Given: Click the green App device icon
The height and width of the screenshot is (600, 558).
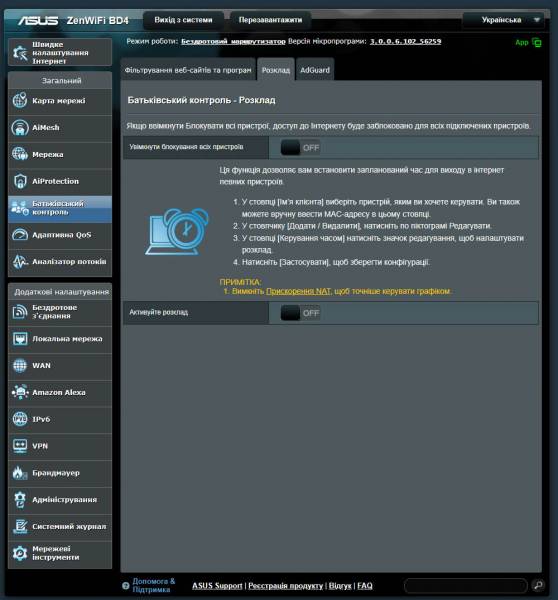Looking at the screenshot, I should (537, 42).
